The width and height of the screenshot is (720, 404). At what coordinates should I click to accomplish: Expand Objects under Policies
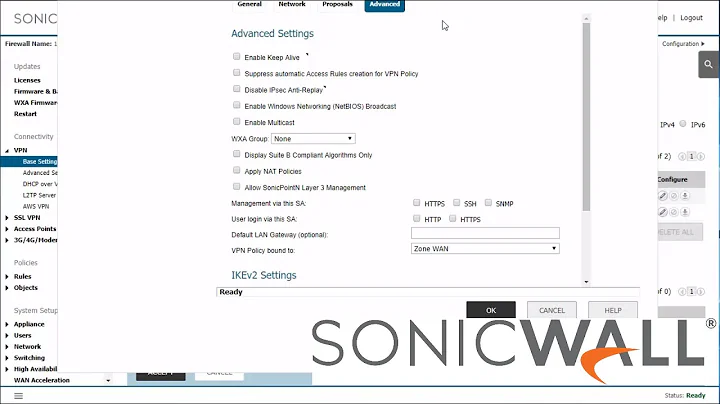(7, 288)
